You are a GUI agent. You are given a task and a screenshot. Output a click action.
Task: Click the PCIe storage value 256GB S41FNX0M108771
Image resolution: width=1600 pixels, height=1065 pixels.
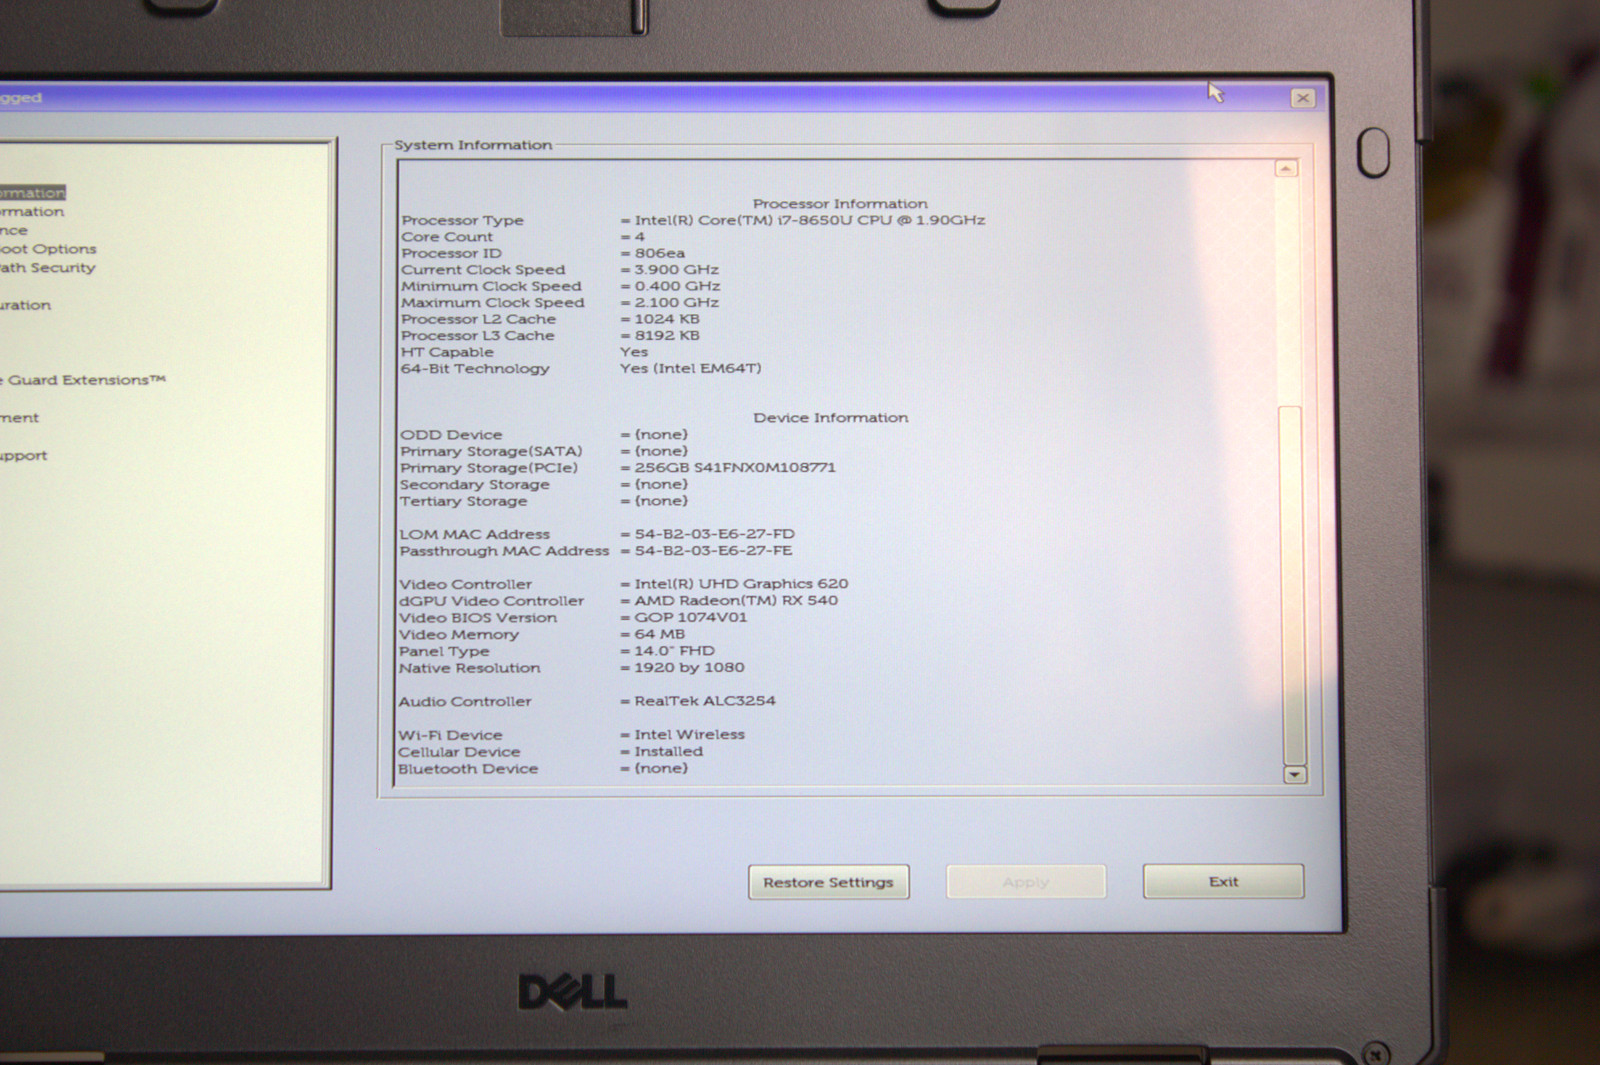[x=735, y=467]
